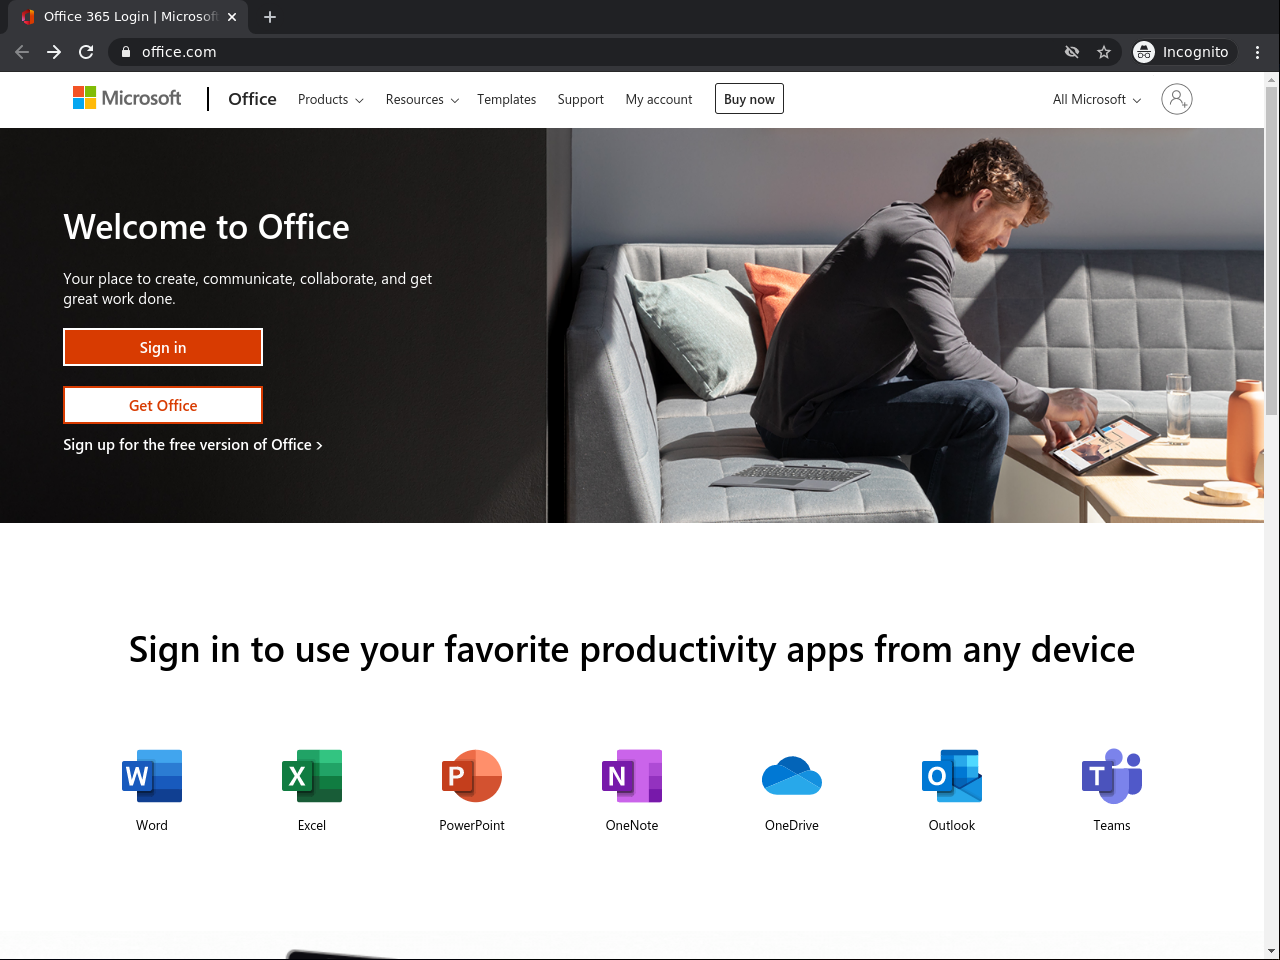The image size is (1280, 960).
Task: Click the Microsoft logo
Action: [x=127, y=98]
